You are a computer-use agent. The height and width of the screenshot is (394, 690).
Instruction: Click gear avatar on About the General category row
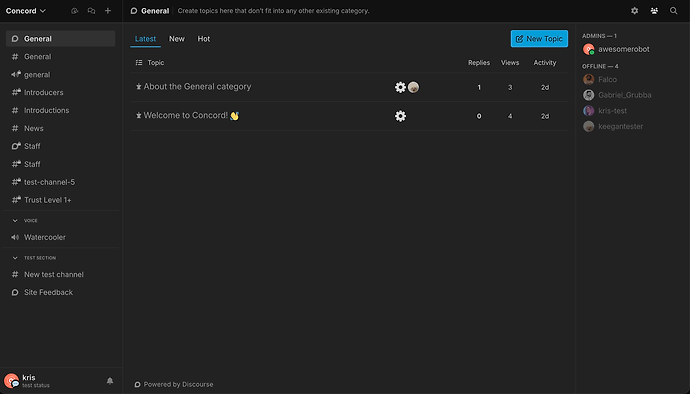coord(400,87)
